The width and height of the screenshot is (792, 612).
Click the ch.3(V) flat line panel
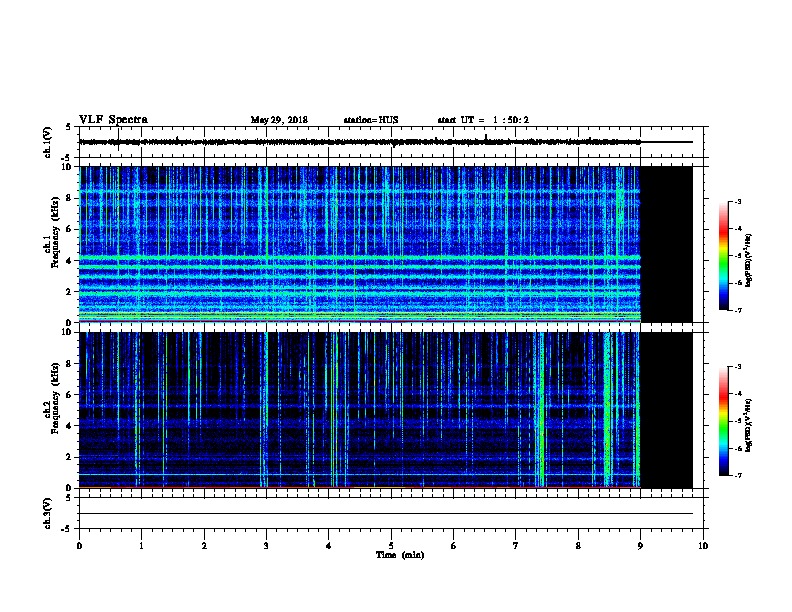(x=391, y=513)
